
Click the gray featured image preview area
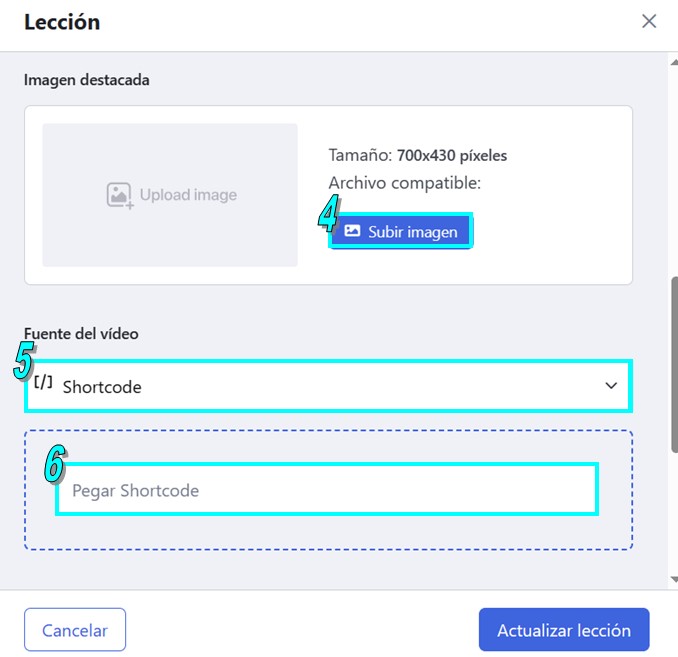[x=170, y=195]
